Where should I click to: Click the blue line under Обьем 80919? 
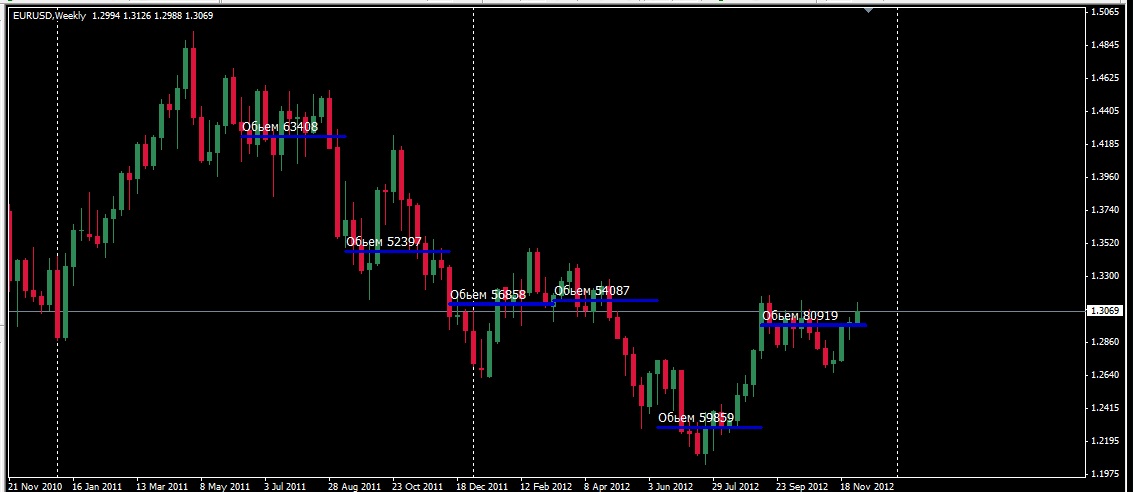pos(813,325)
